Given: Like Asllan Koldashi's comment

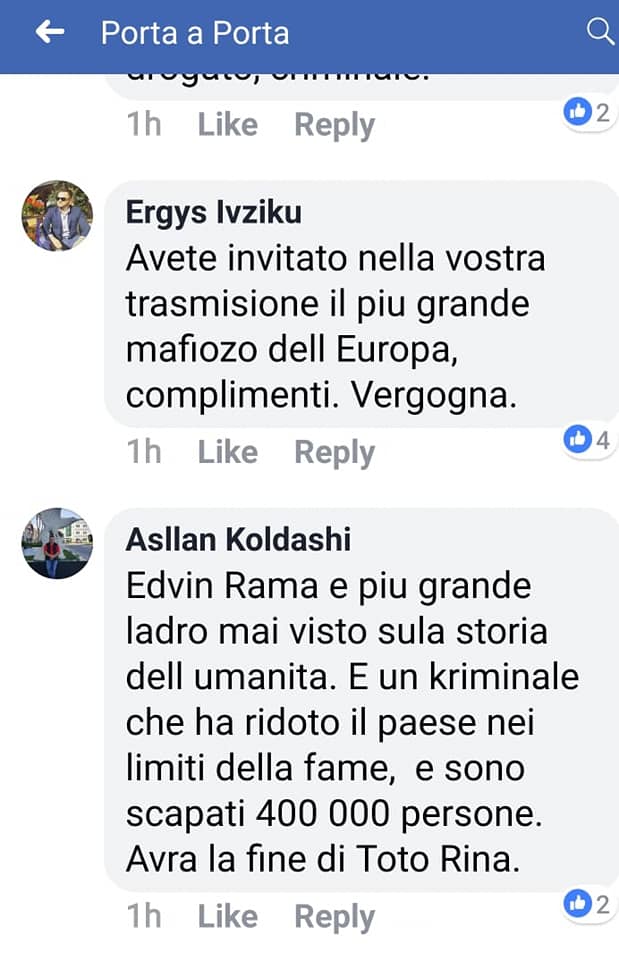Looking at the screenshot, I should [228, 917].
